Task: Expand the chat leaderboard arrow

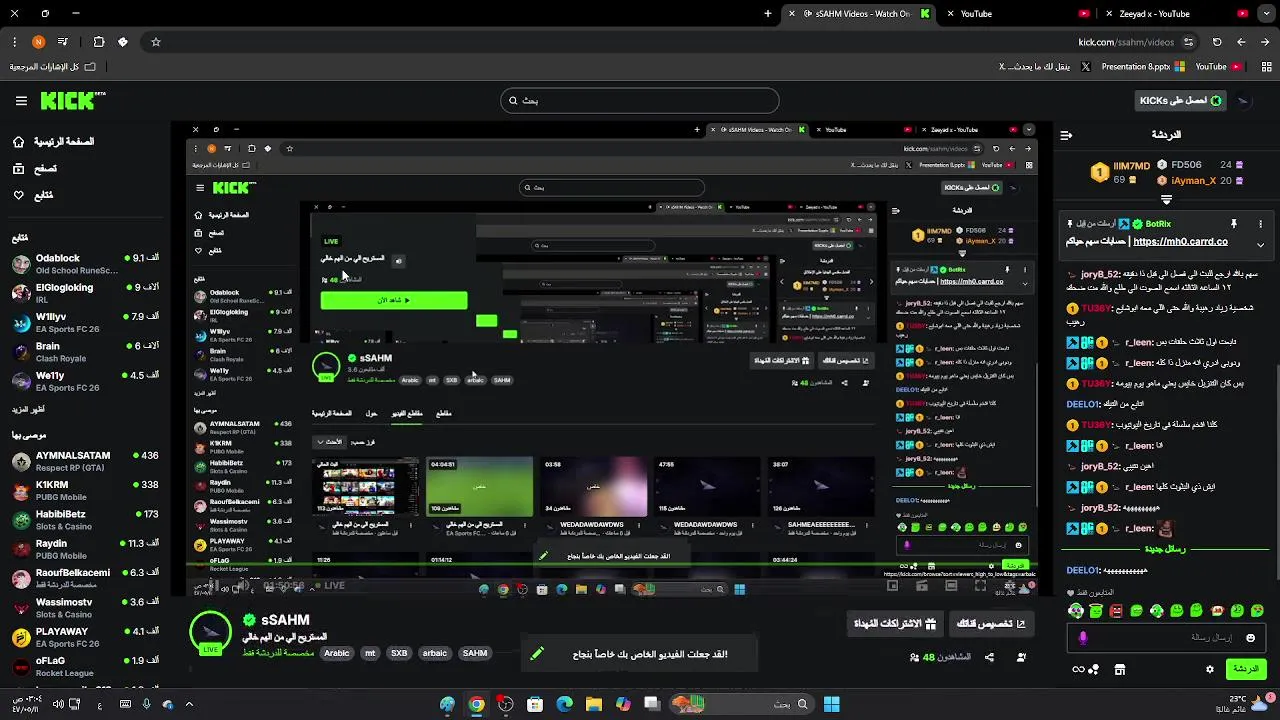Action: [1166, 200]
